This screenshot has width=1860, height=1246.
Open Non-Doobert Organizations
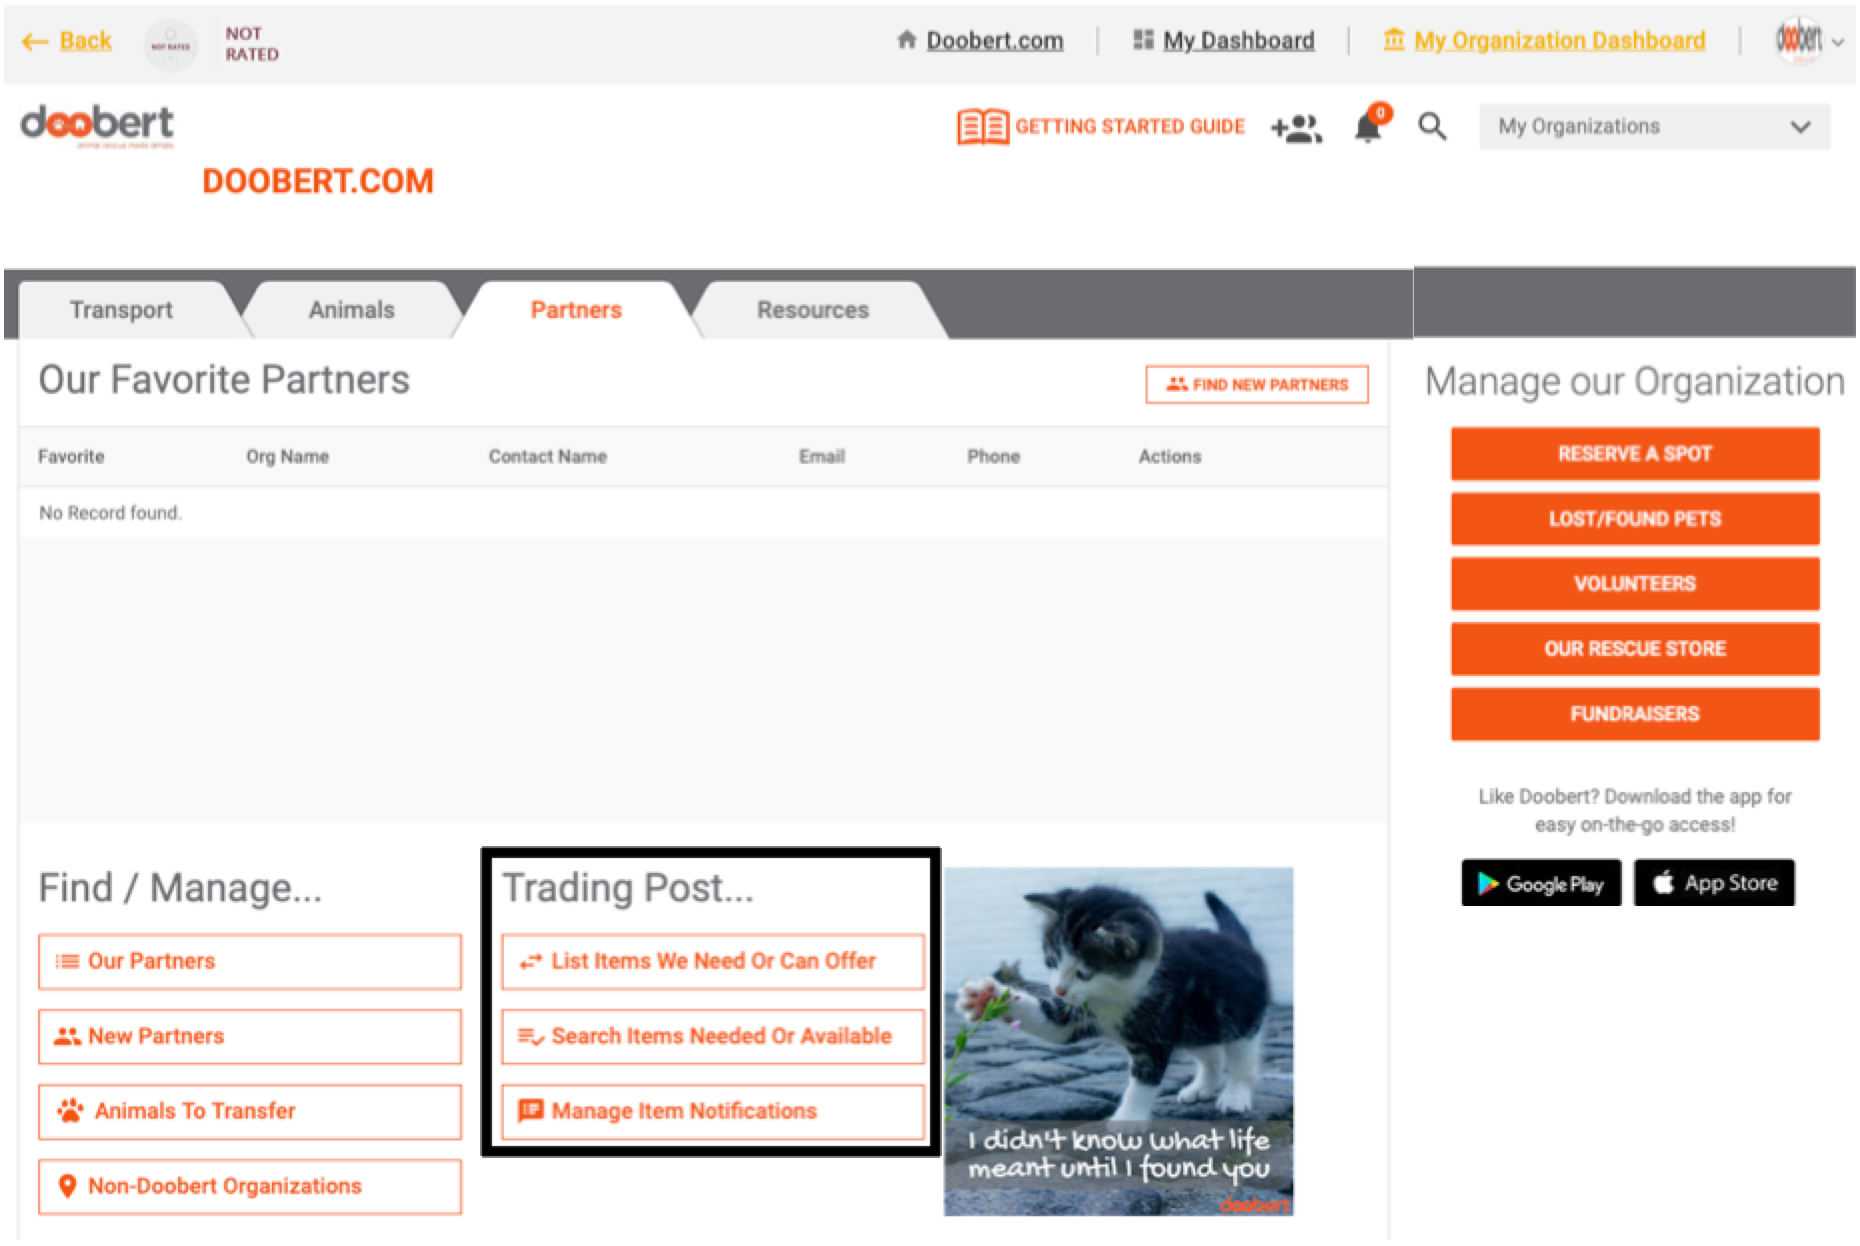click(x=250, y=1187)
